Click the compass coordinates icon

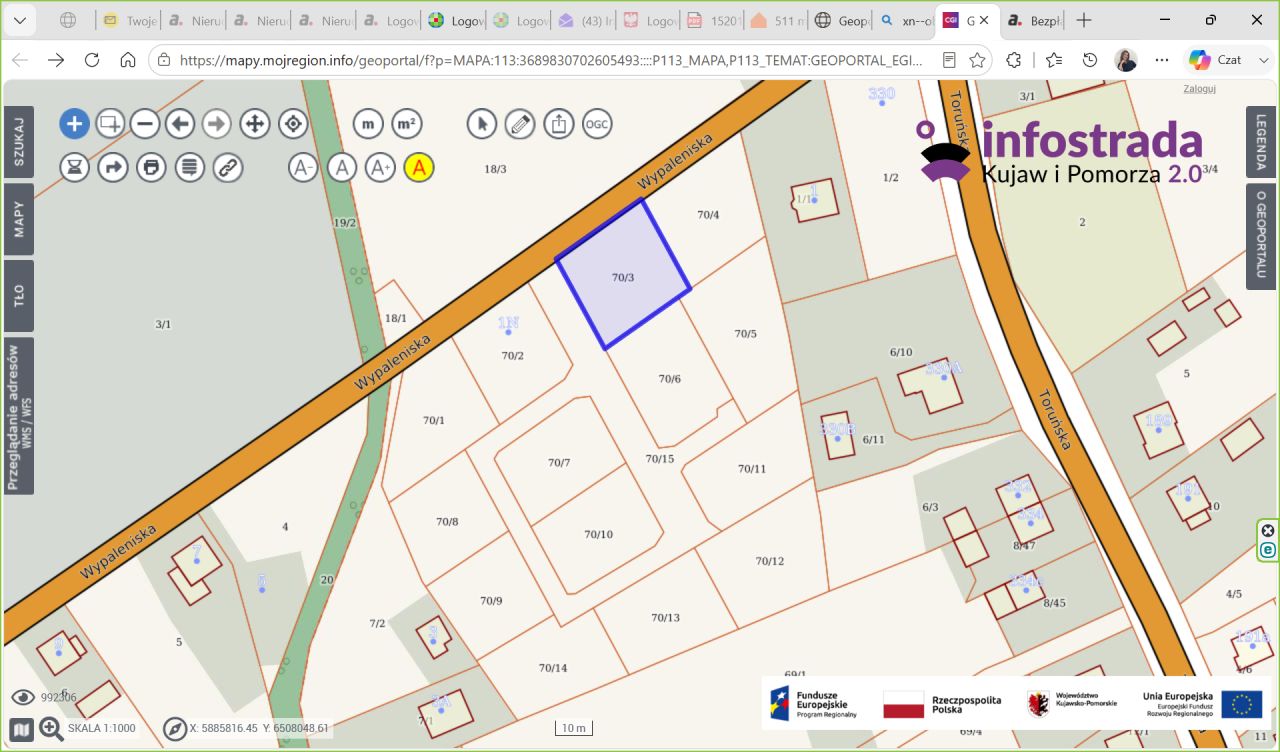(x=174, y=729)
